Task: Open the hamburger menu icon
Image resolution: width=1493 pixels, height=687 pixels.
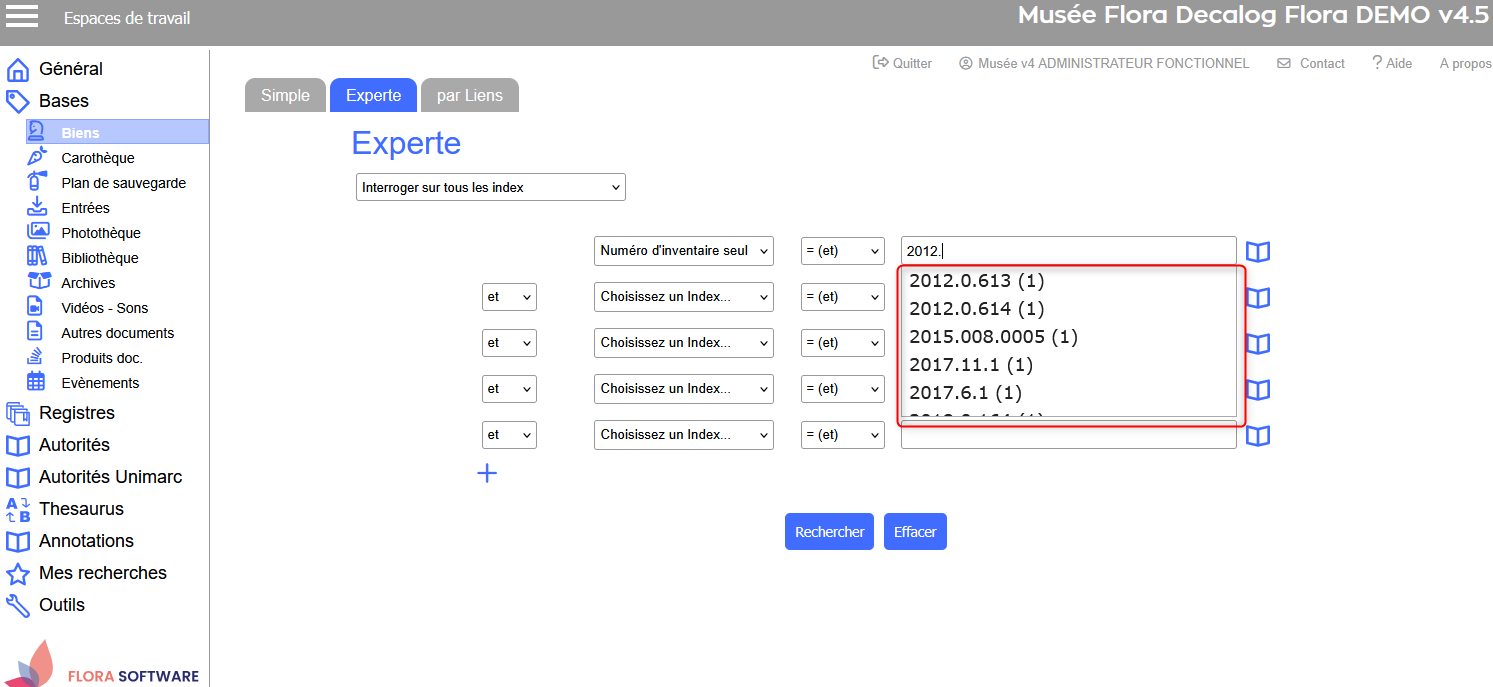Action: [22, 17]
